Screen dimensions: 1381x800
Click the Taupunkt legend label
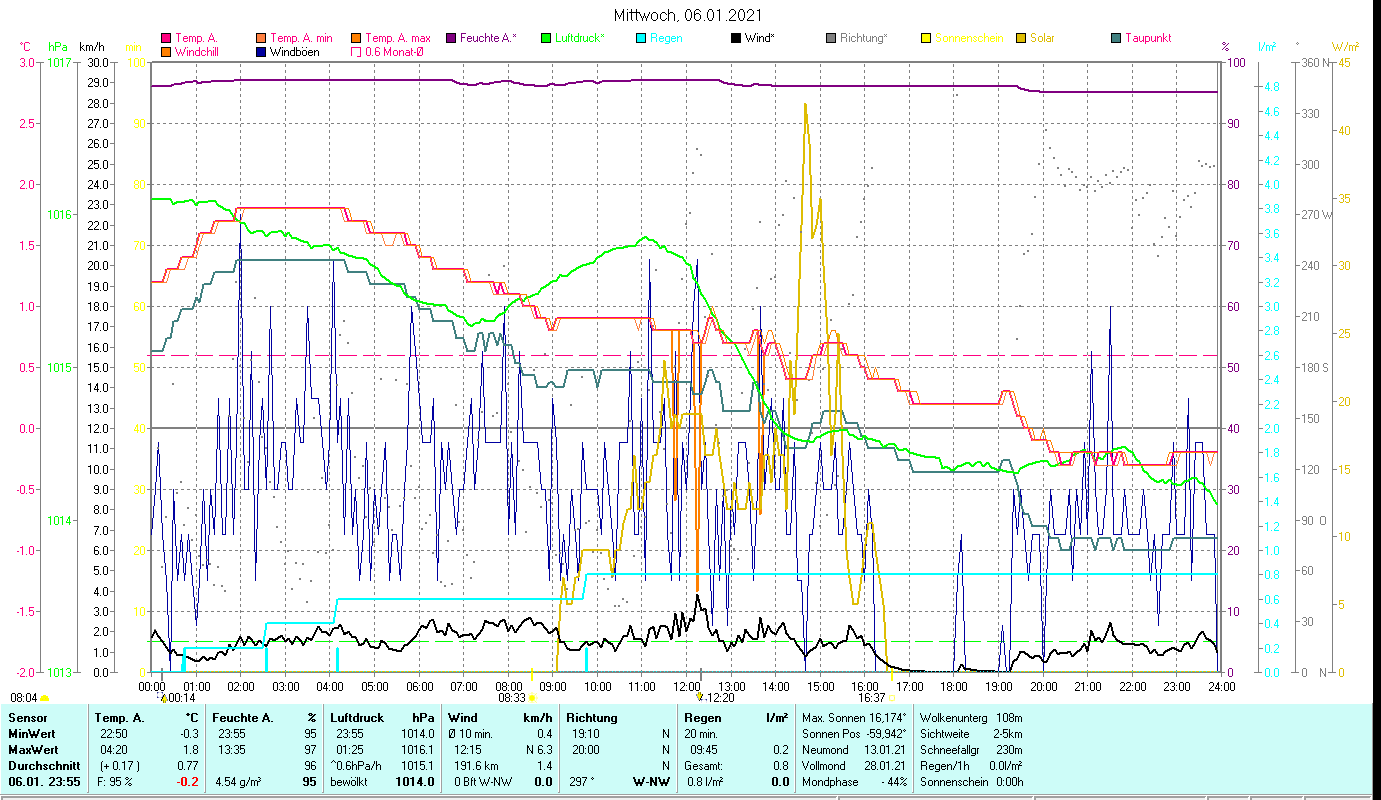click(x=1147, y=39)
